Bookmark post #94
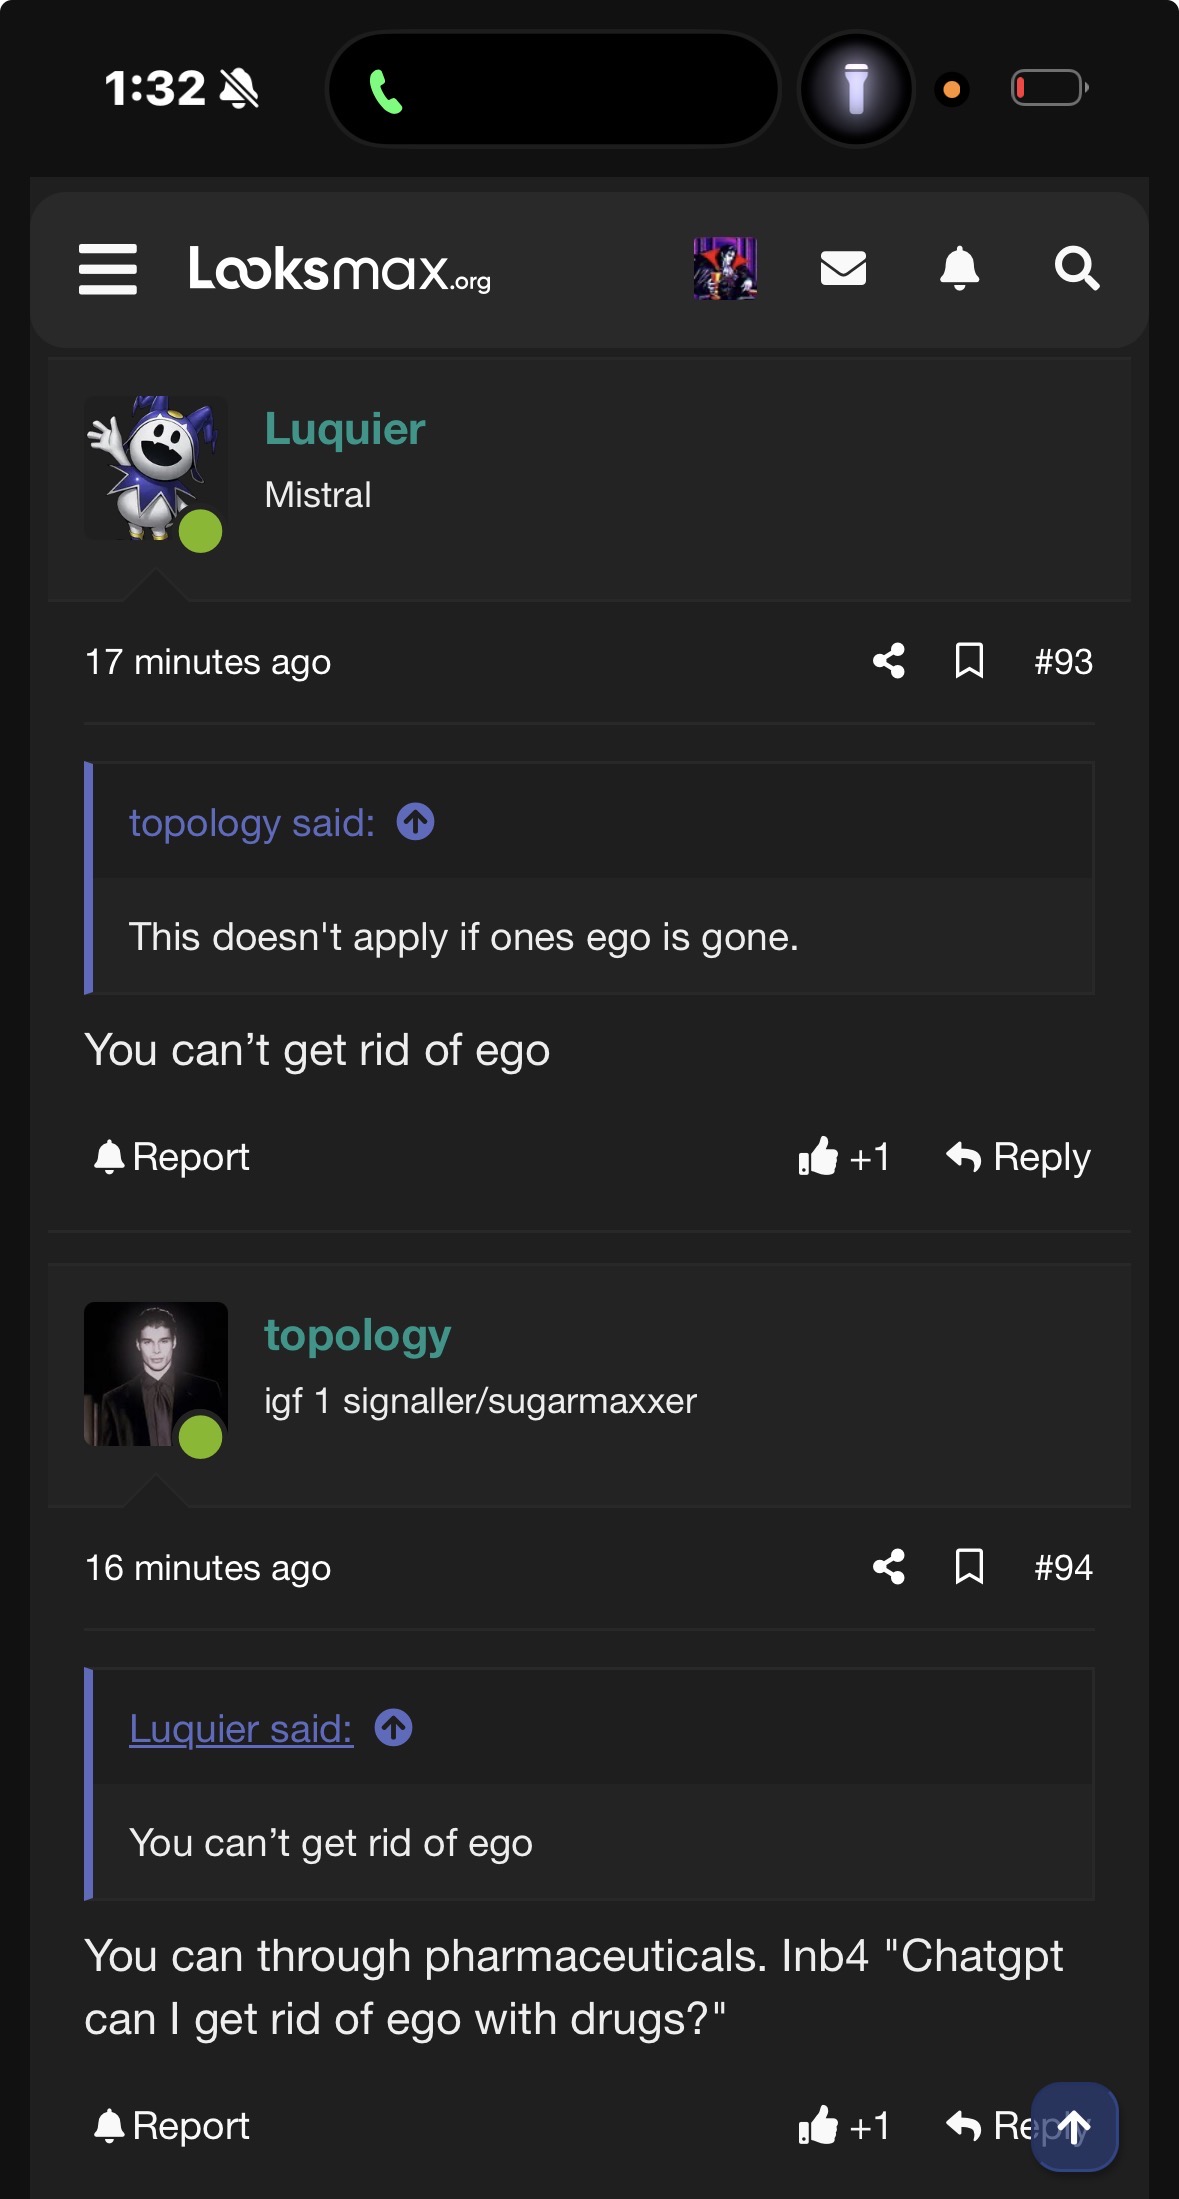1179x2199 pixels. (x=969, y=1567)
